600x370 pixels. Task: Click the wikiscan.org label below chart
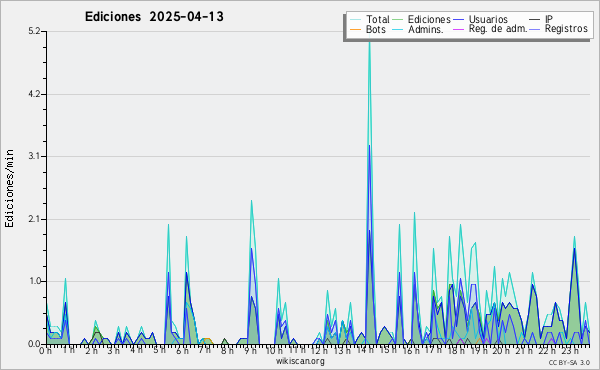[300, 361]
